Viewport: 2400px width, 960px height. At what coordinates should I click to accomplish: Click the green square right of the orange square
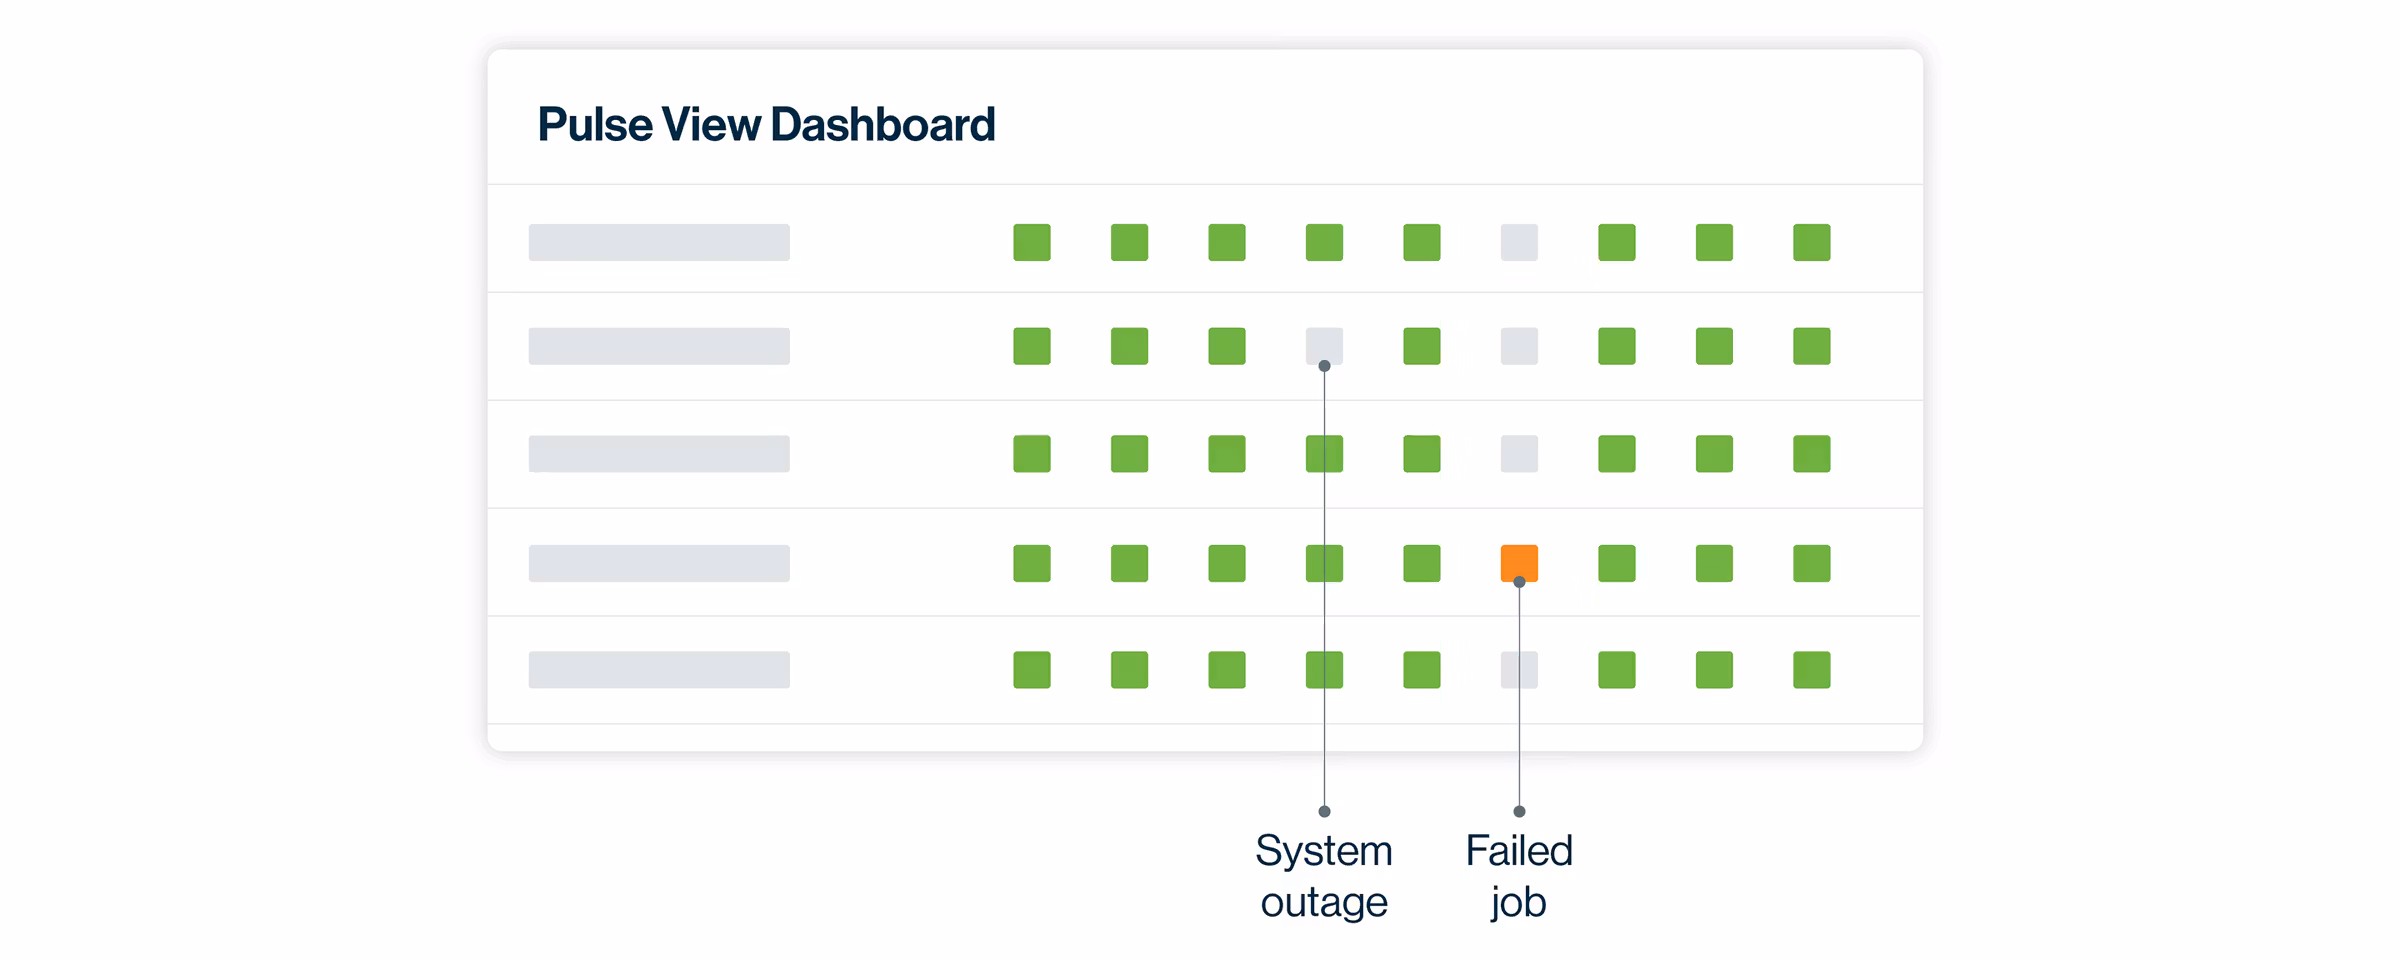click(x=1616, y=563)
